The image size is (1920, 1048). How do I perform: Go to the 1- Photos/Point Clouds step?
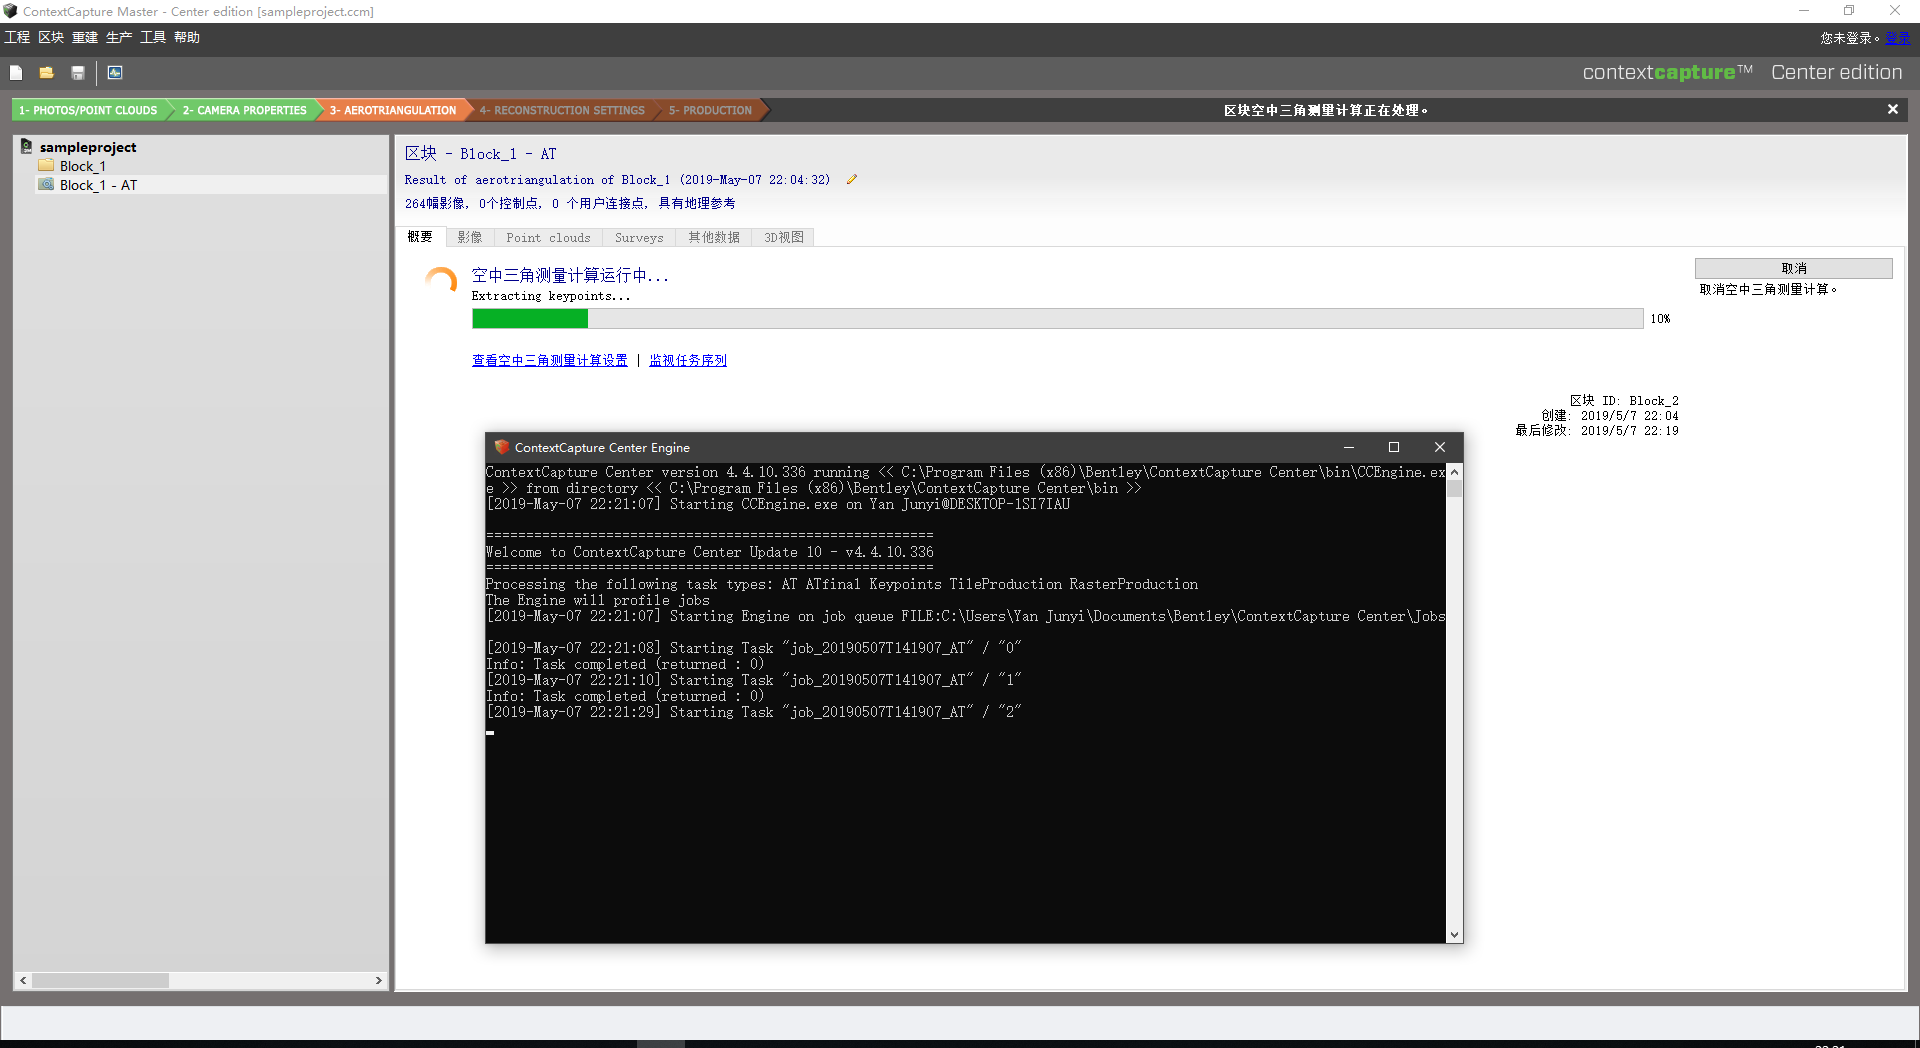click(x=88, y=110)
